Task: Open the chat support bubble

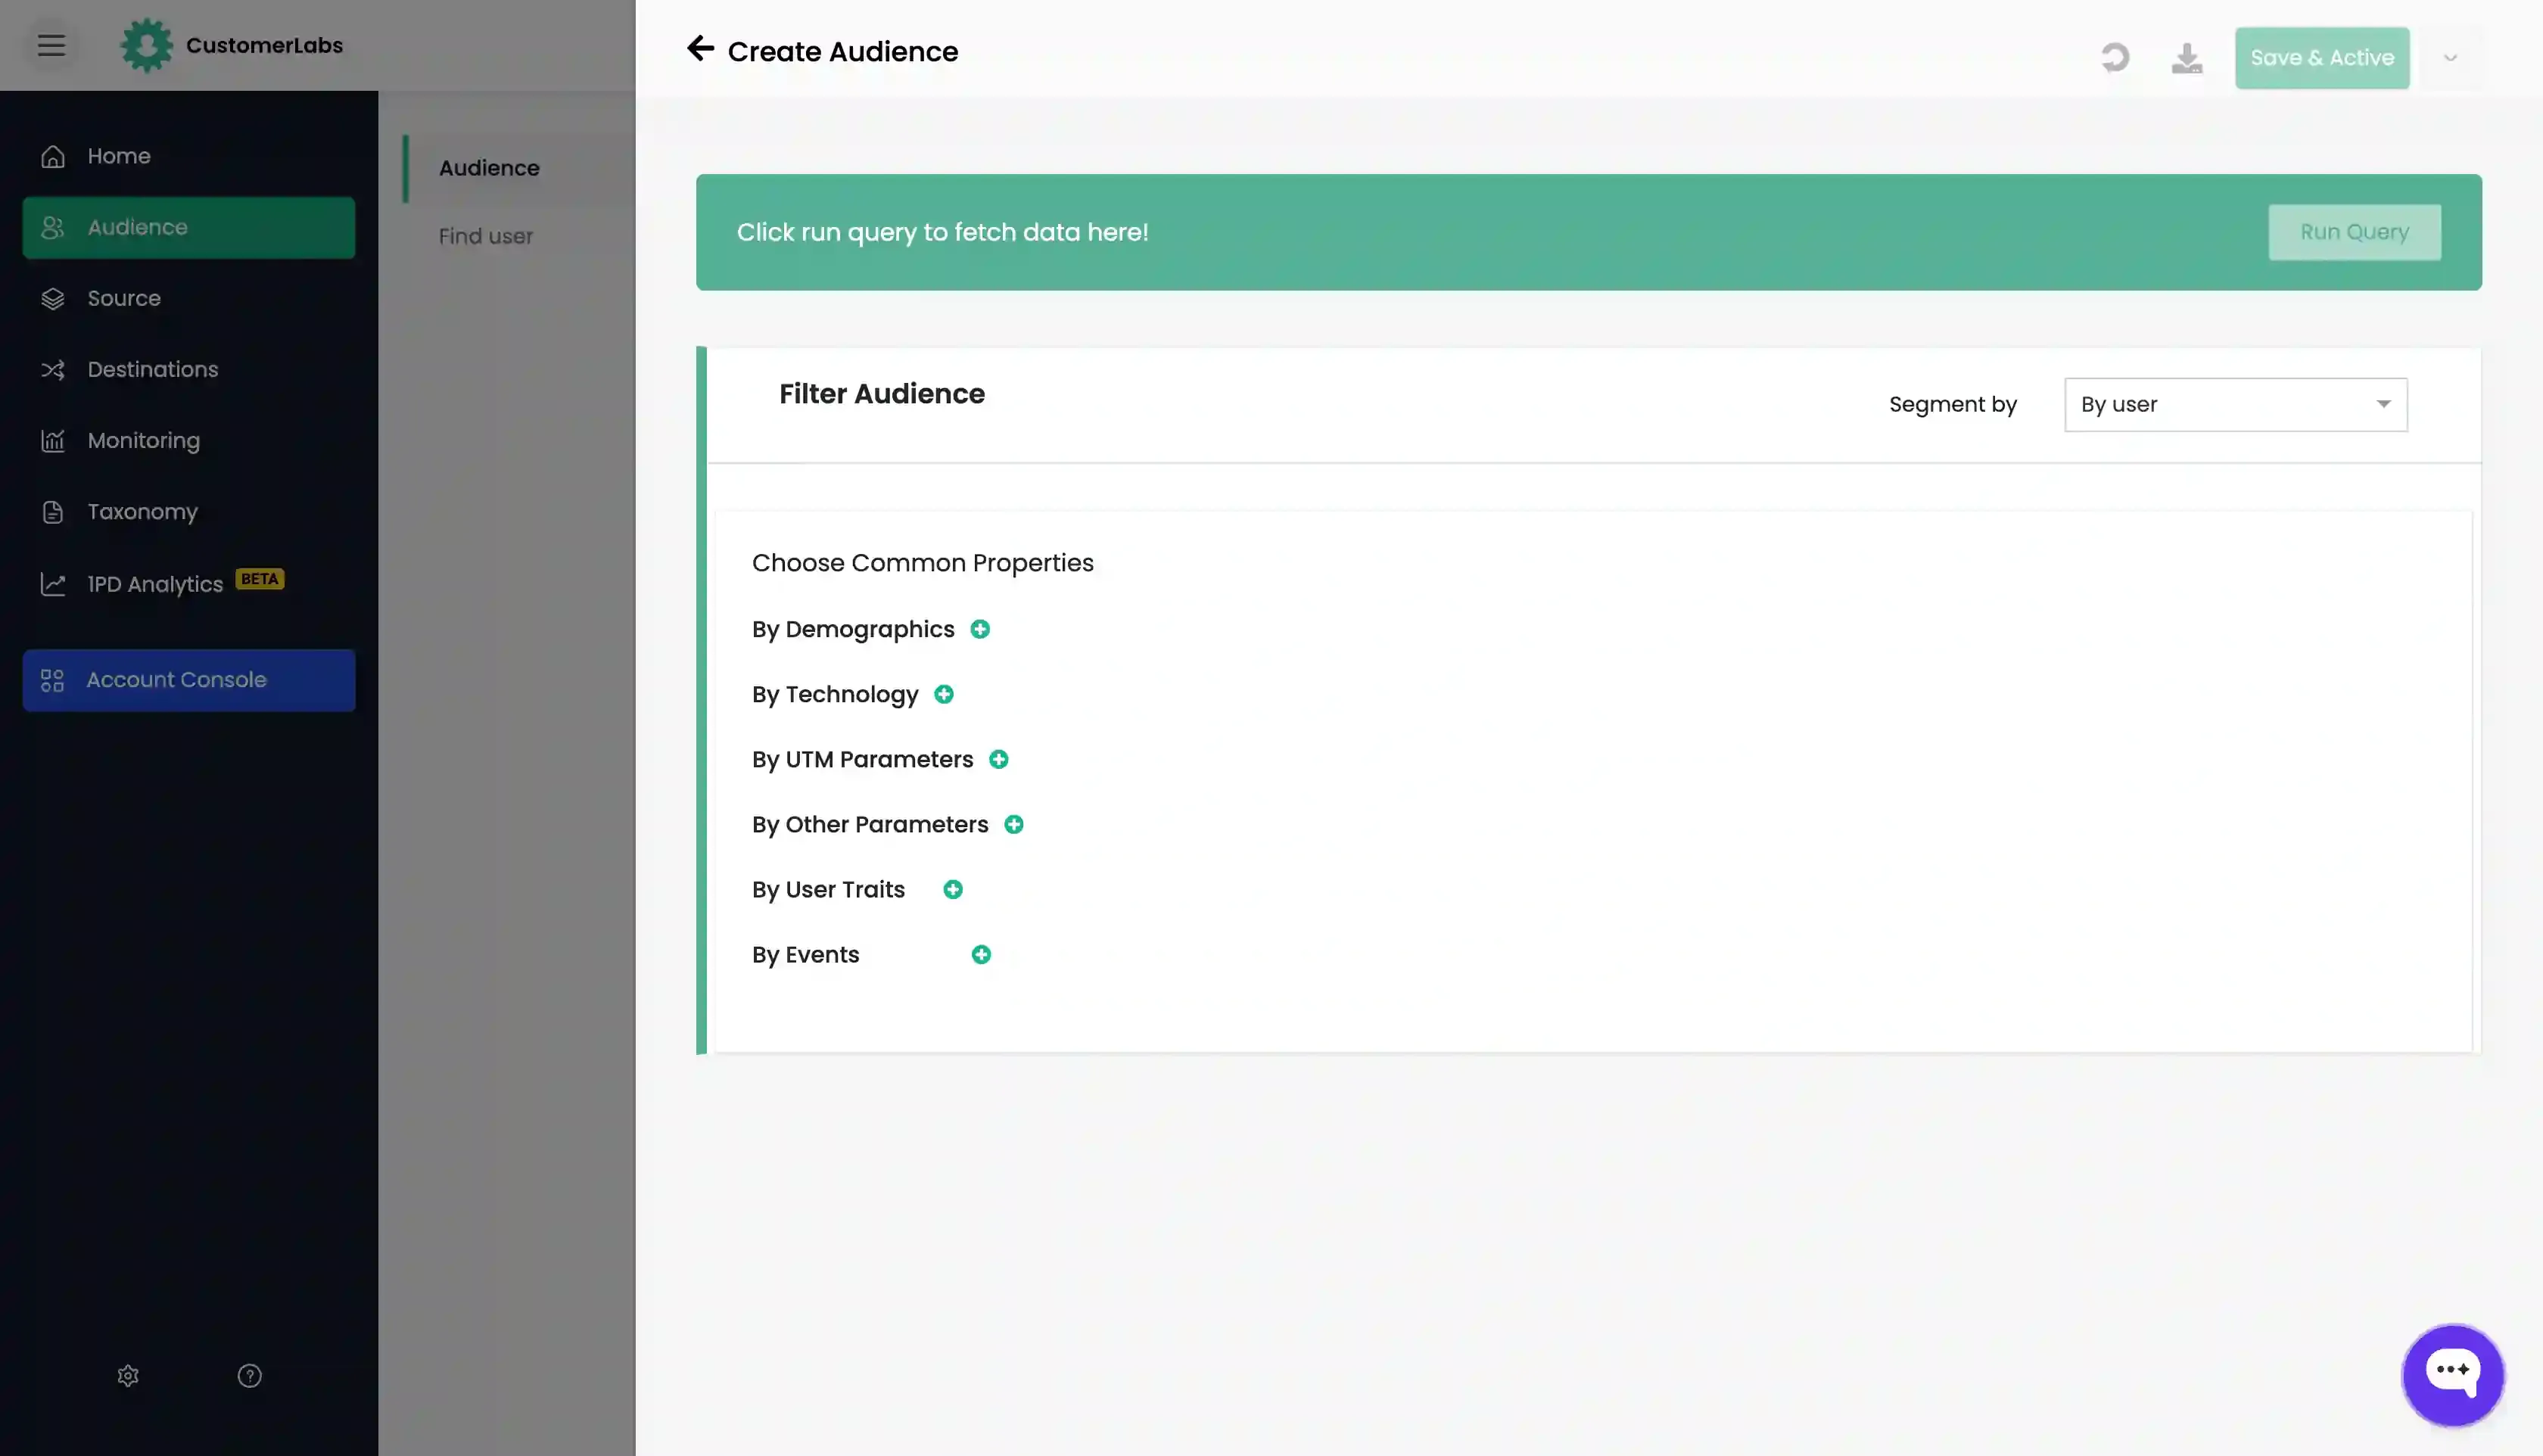Action: (2452, 1375)
